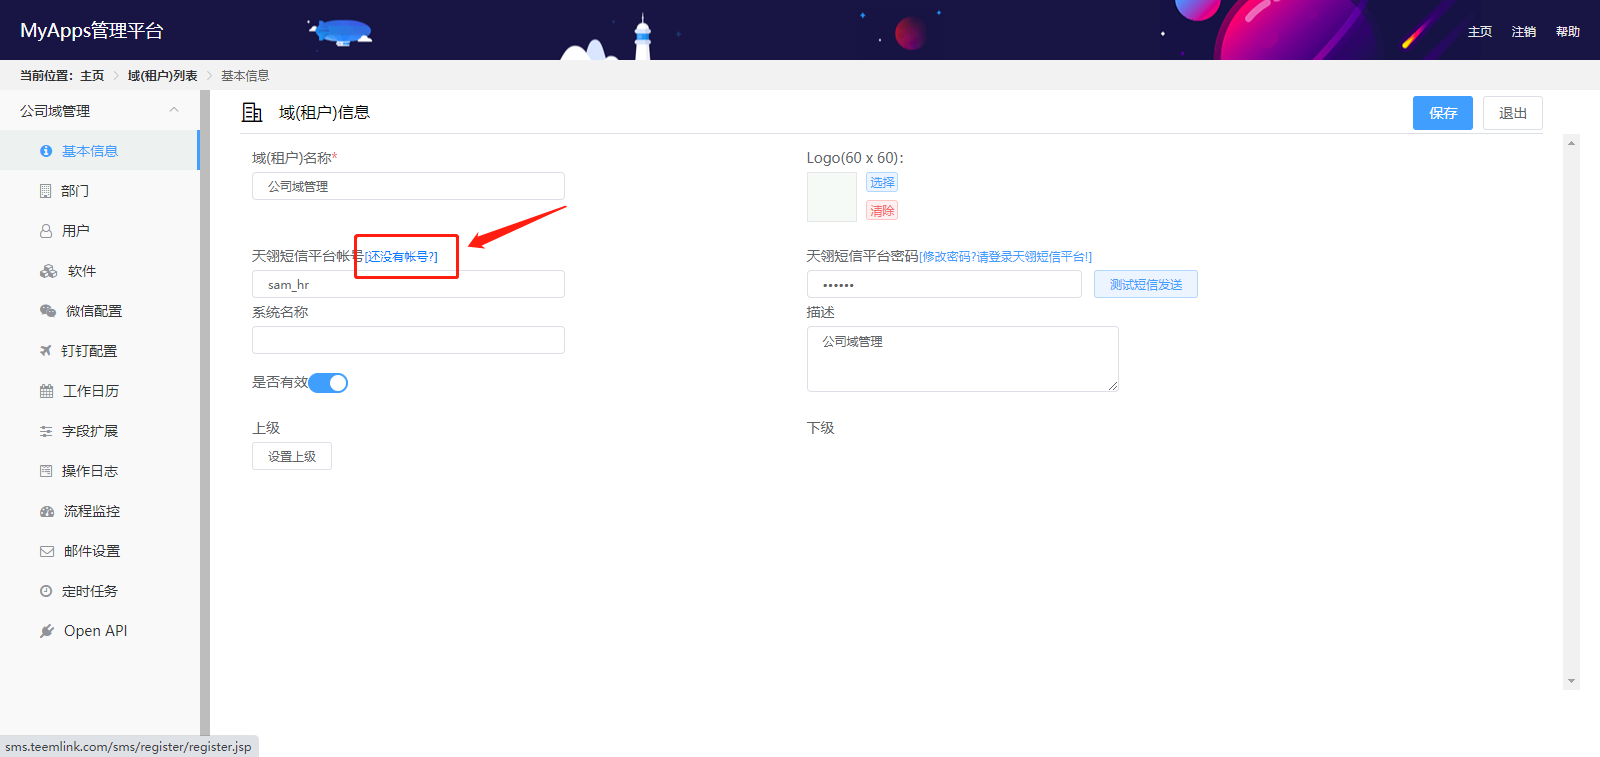Screen dimensions: 1600x757
Task: Open 基本信息 in the sidebar
Action: tap(99, 151)
